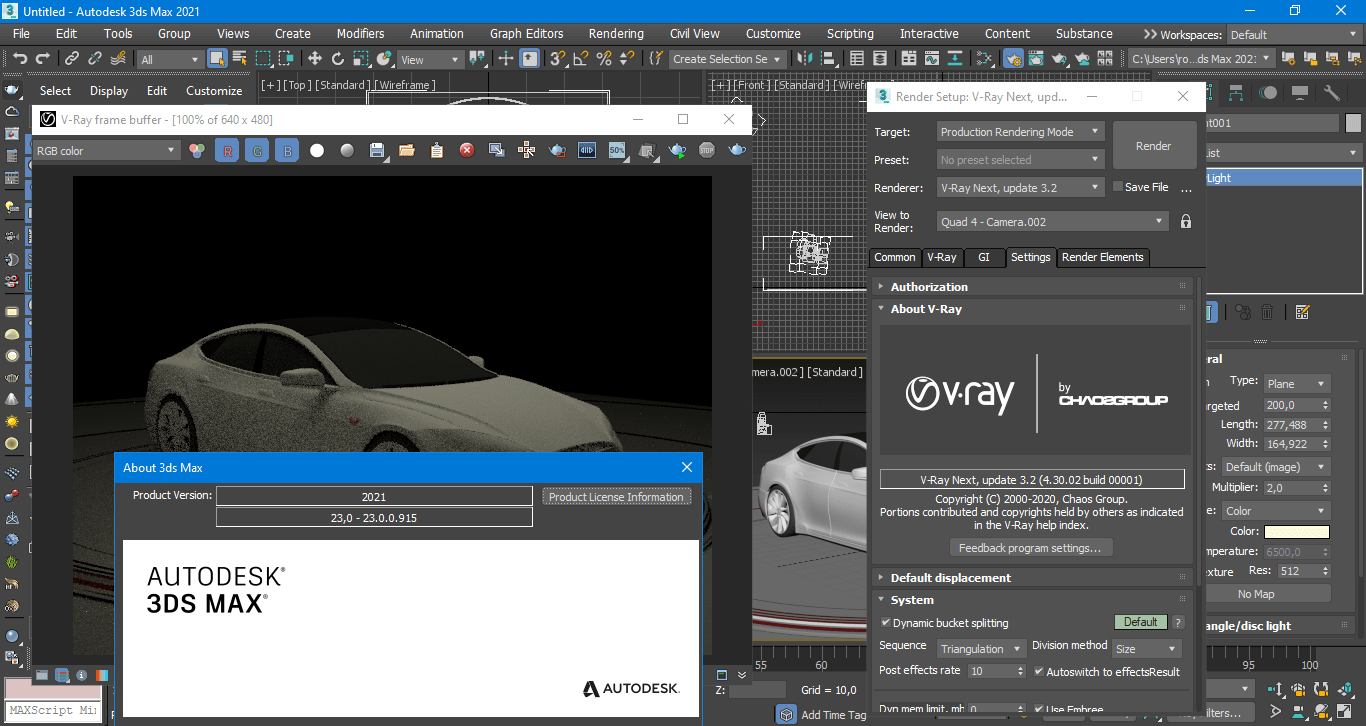Screen dimensions: 1366x726
Task: Open the Renderer dropdown showing V-Ray Next
Action: click(1019, 187)
